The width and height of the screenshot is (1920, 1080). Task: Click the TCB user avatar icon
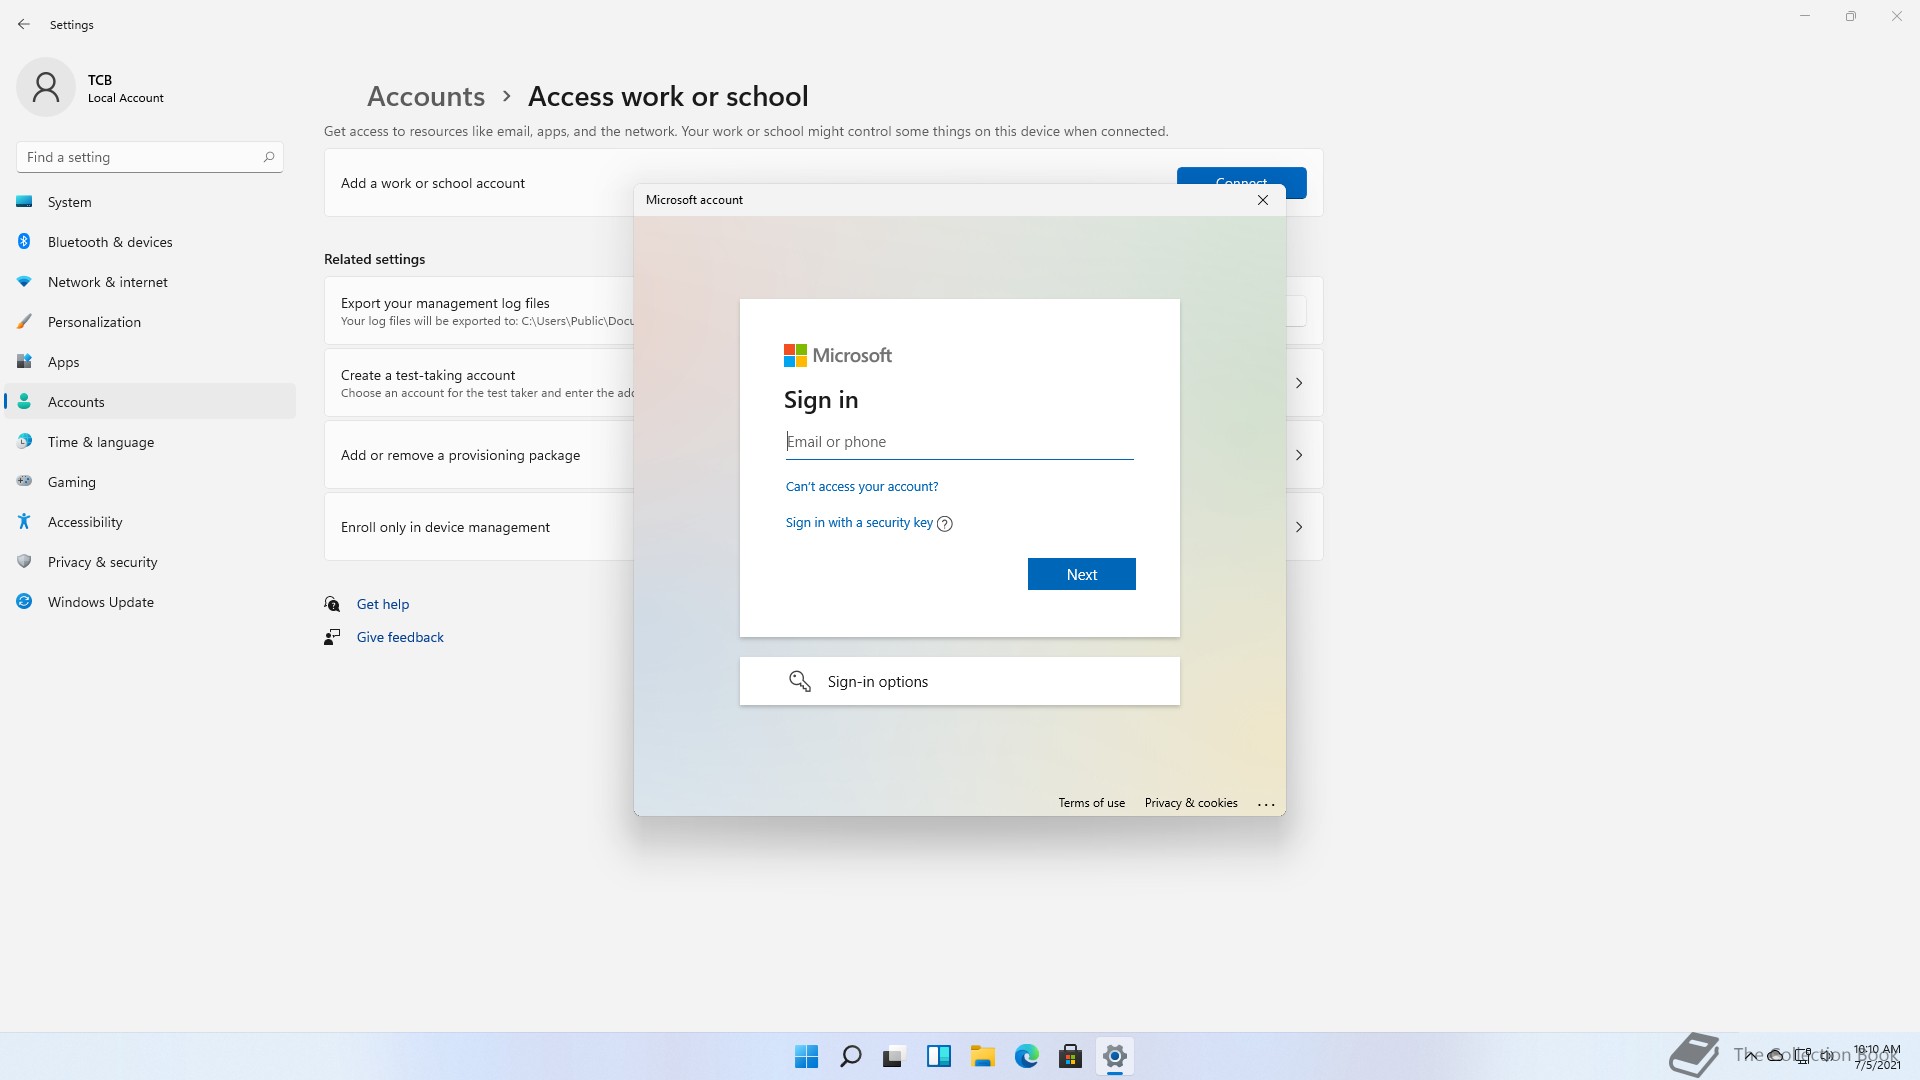46,87
